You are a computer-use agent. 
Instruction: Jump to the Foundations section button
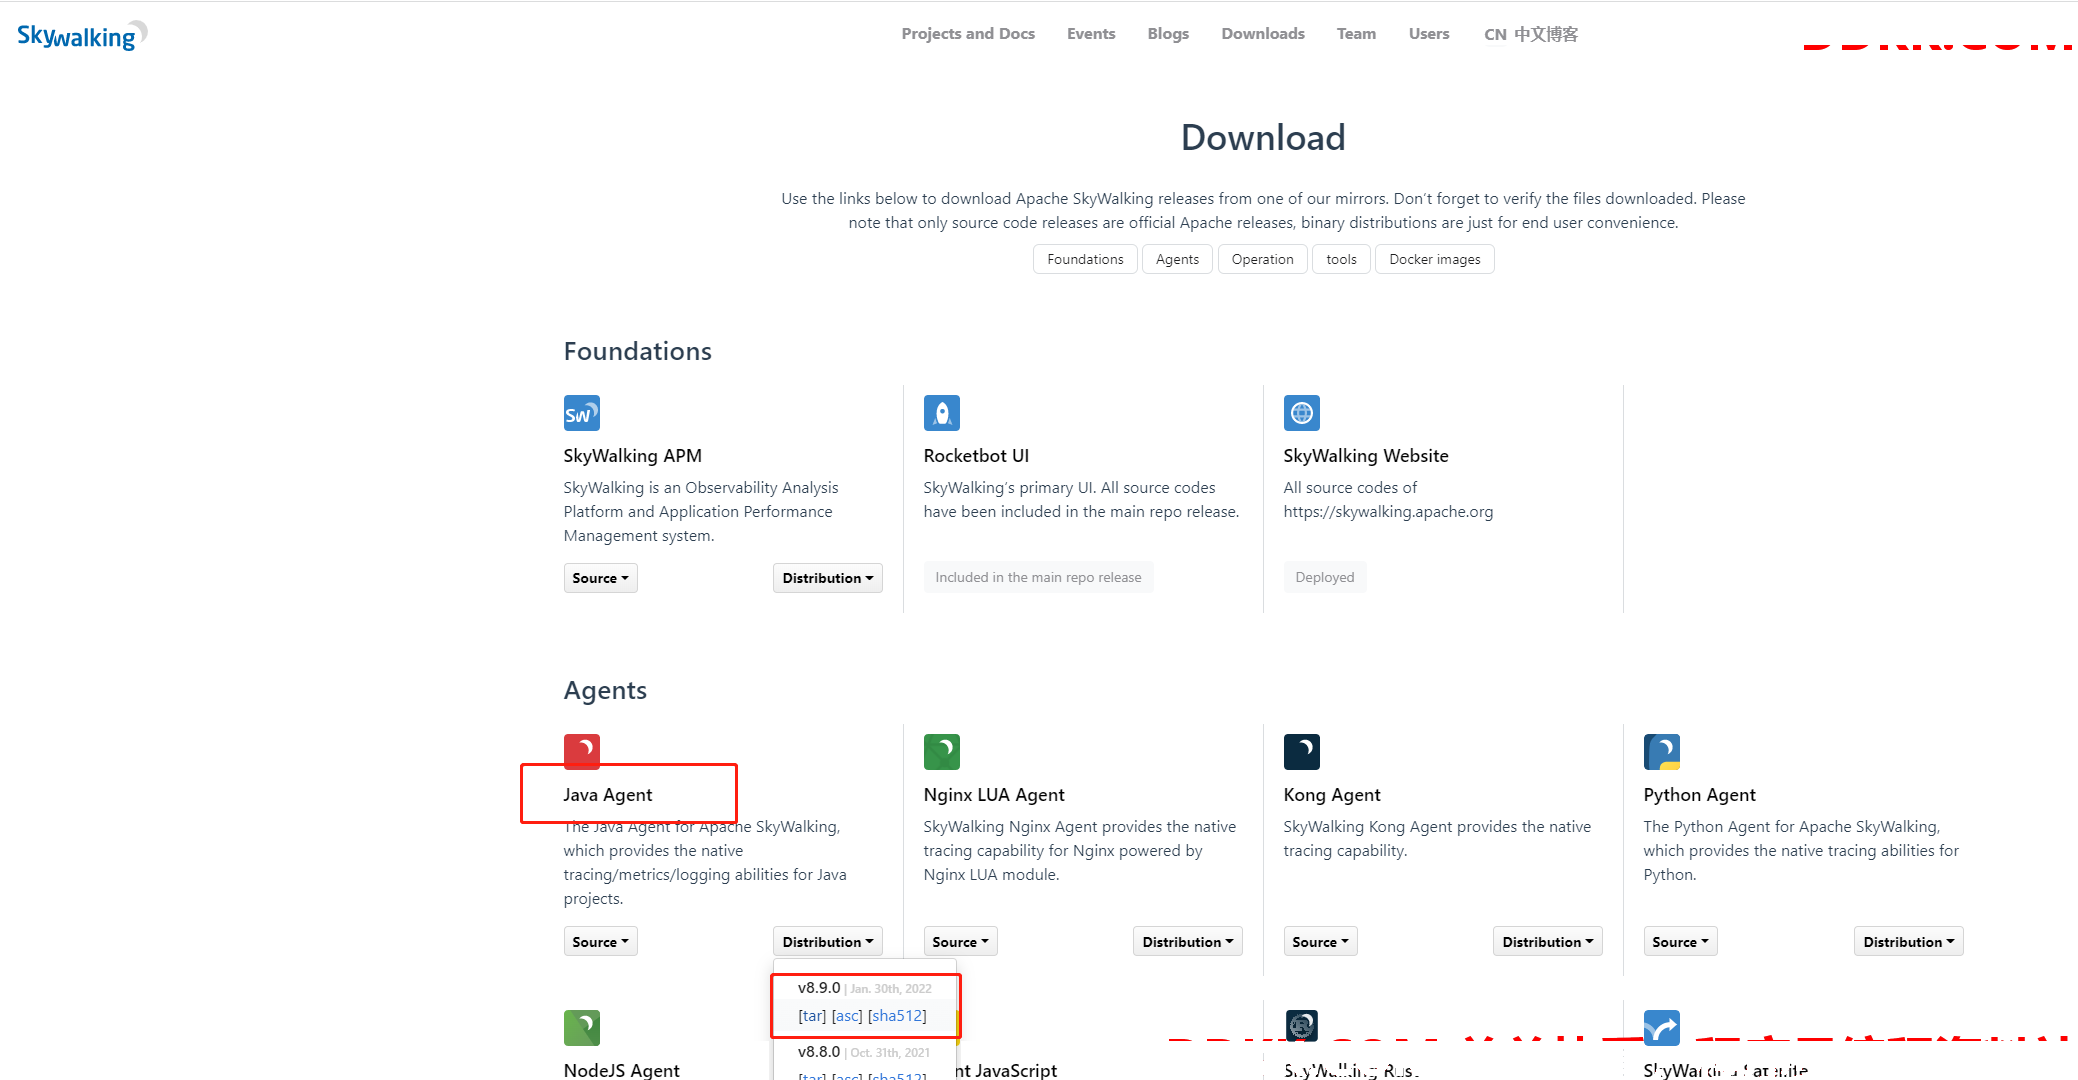[1085, 259]
